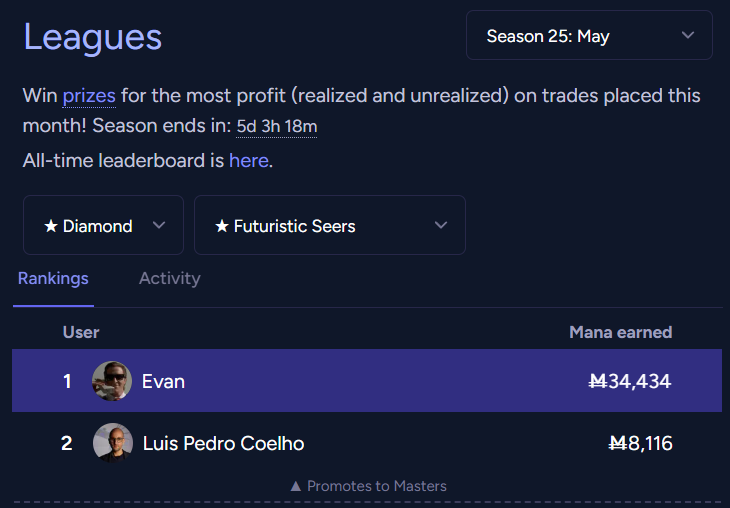Select the Rankings tab
Viewport: 730px width, 508px height.
[53, 278]
